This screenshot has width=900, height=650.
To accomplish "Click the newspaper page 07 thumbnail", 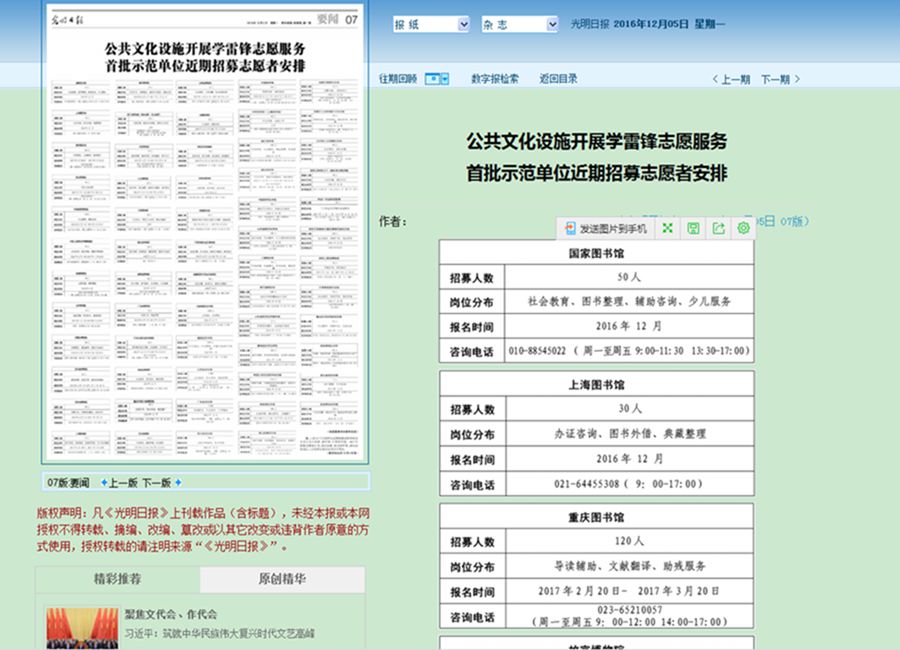I will tap(205, 233).
